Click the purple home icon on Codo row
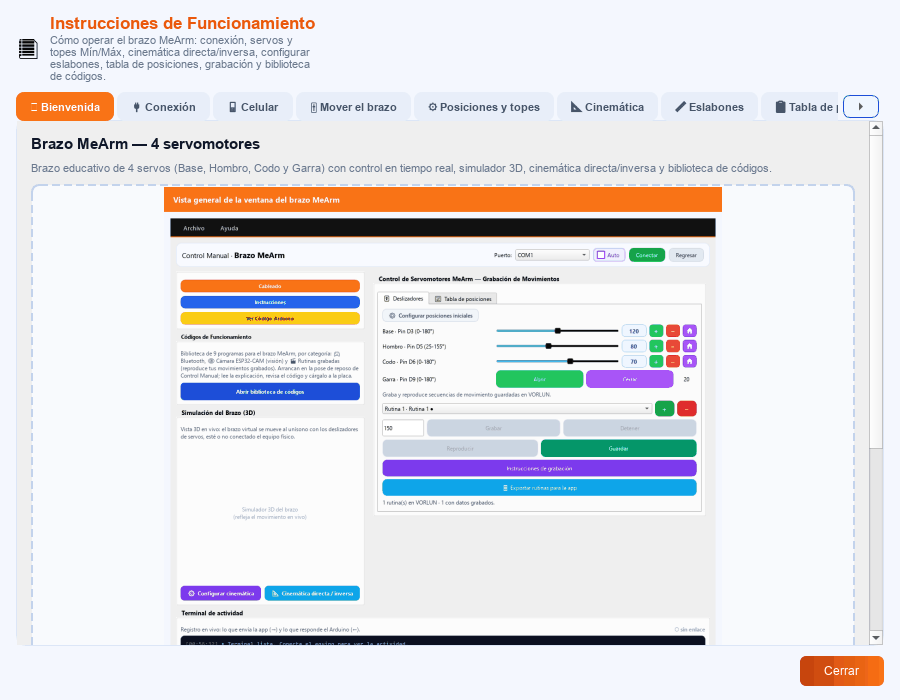900x700 pixels. click(x=689, y=361)
